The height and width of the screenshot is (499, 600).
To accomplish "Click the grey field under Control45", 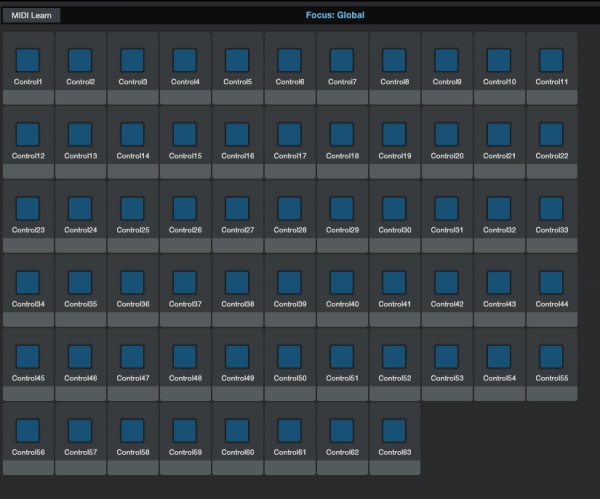I will pos(28,393).
